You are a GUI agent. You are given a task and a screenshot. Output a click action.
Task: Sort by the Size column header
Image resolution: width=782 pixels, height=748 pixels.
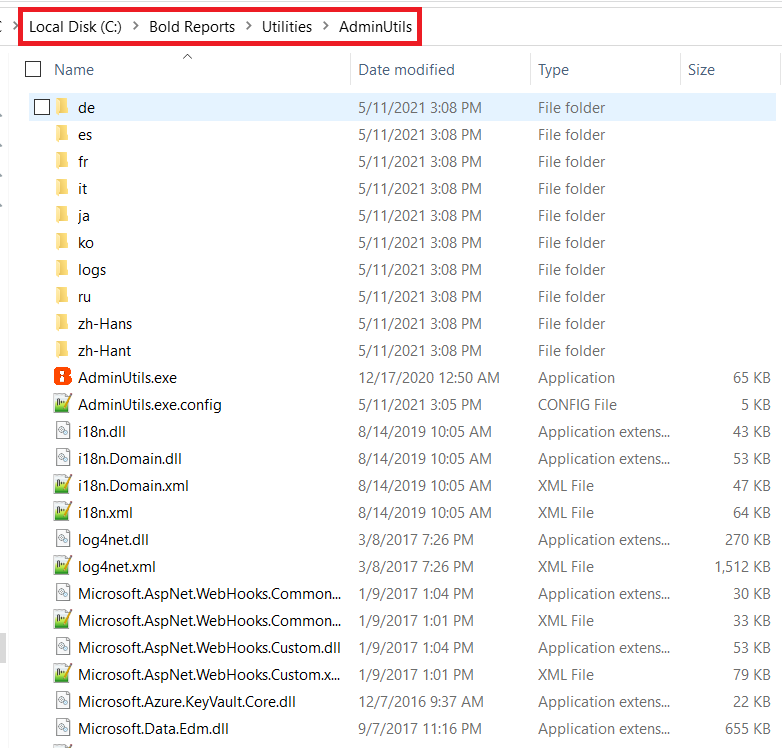pyautogui.click(x=701, y=70)
